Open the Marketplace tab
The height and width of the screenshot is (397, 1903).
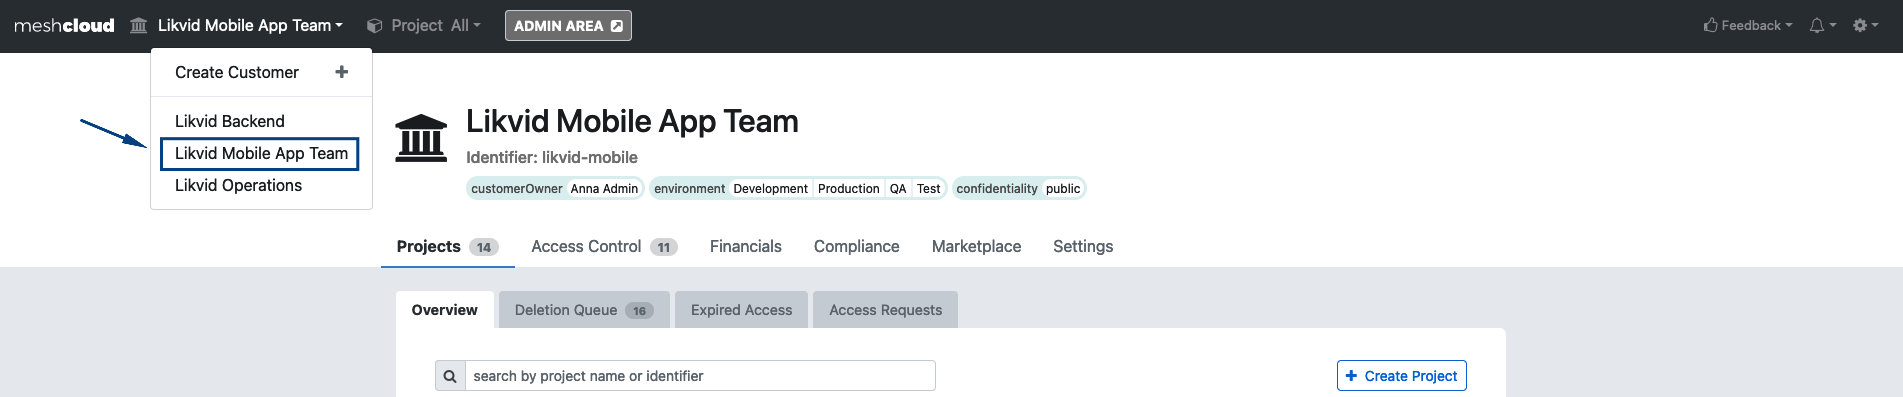tap(977, 246)
